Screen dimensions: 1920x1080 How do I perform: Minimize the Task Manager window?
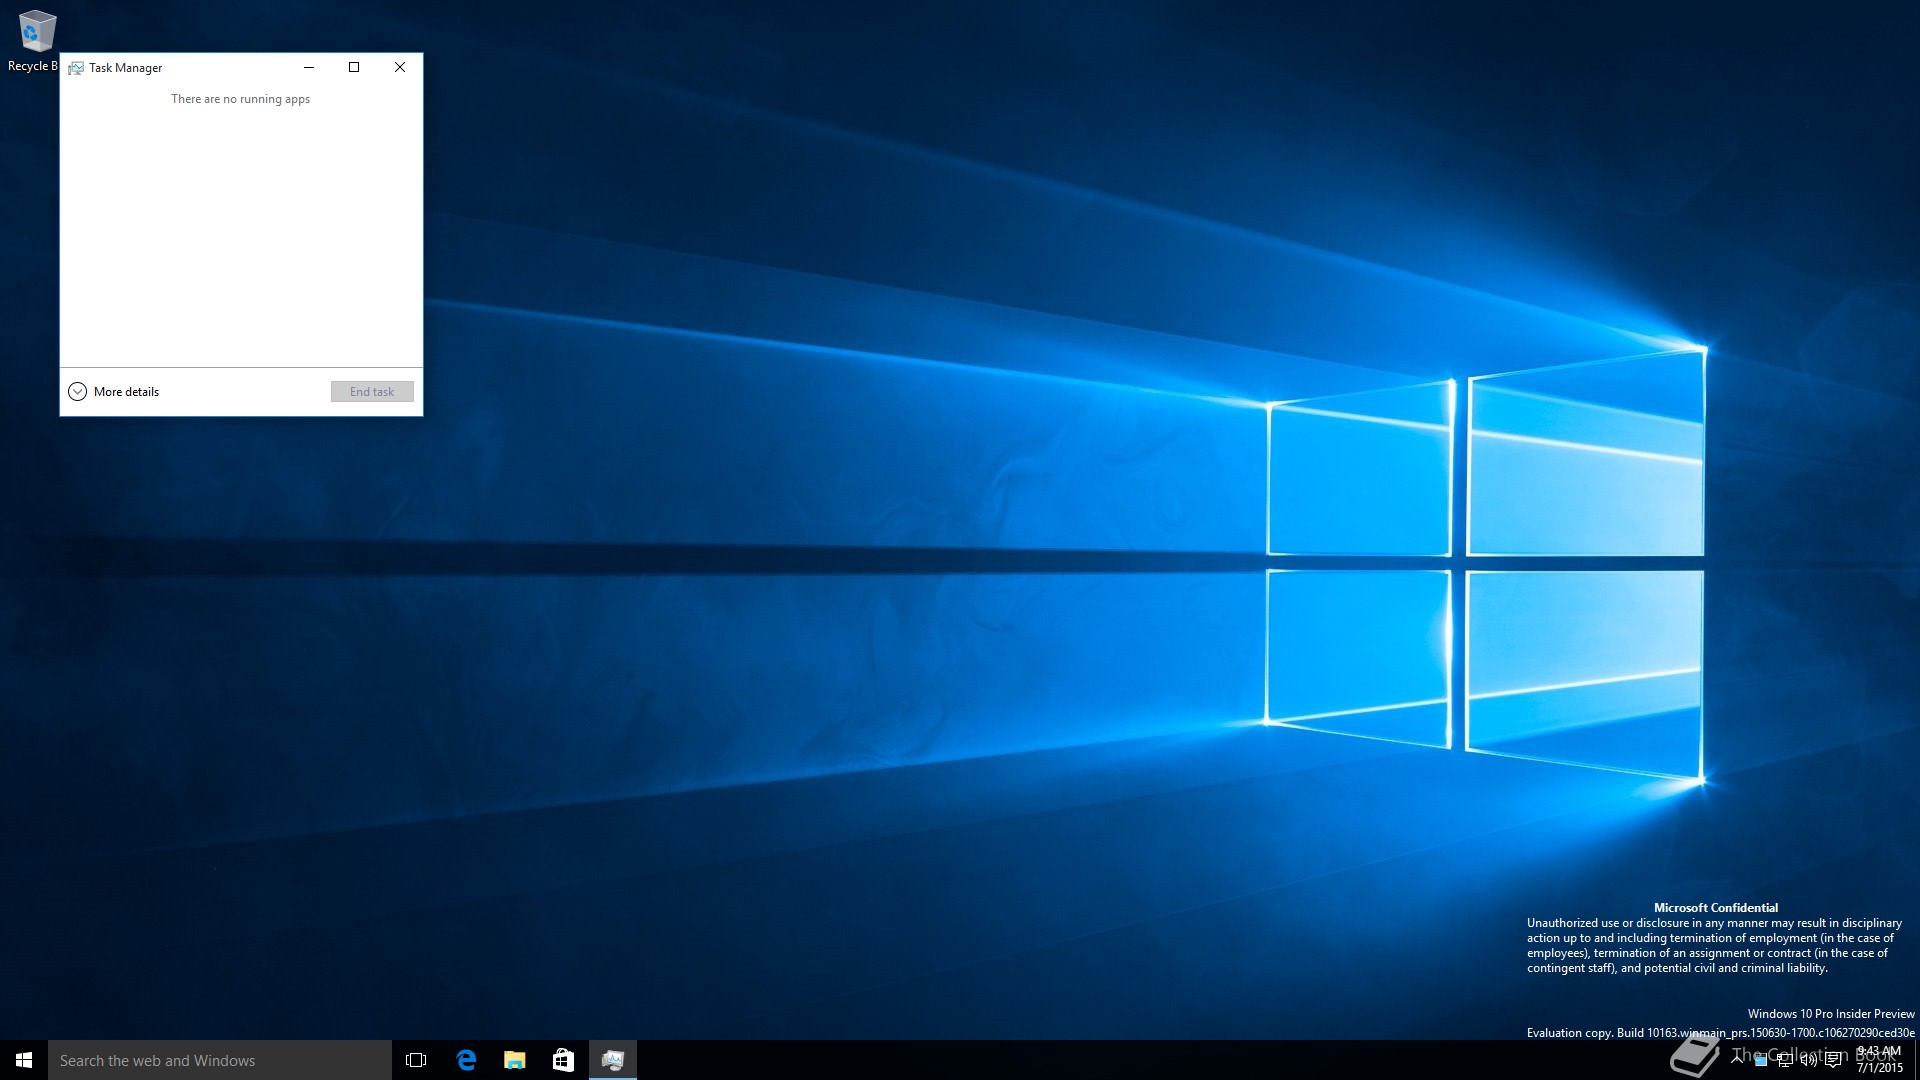(309, 67)
